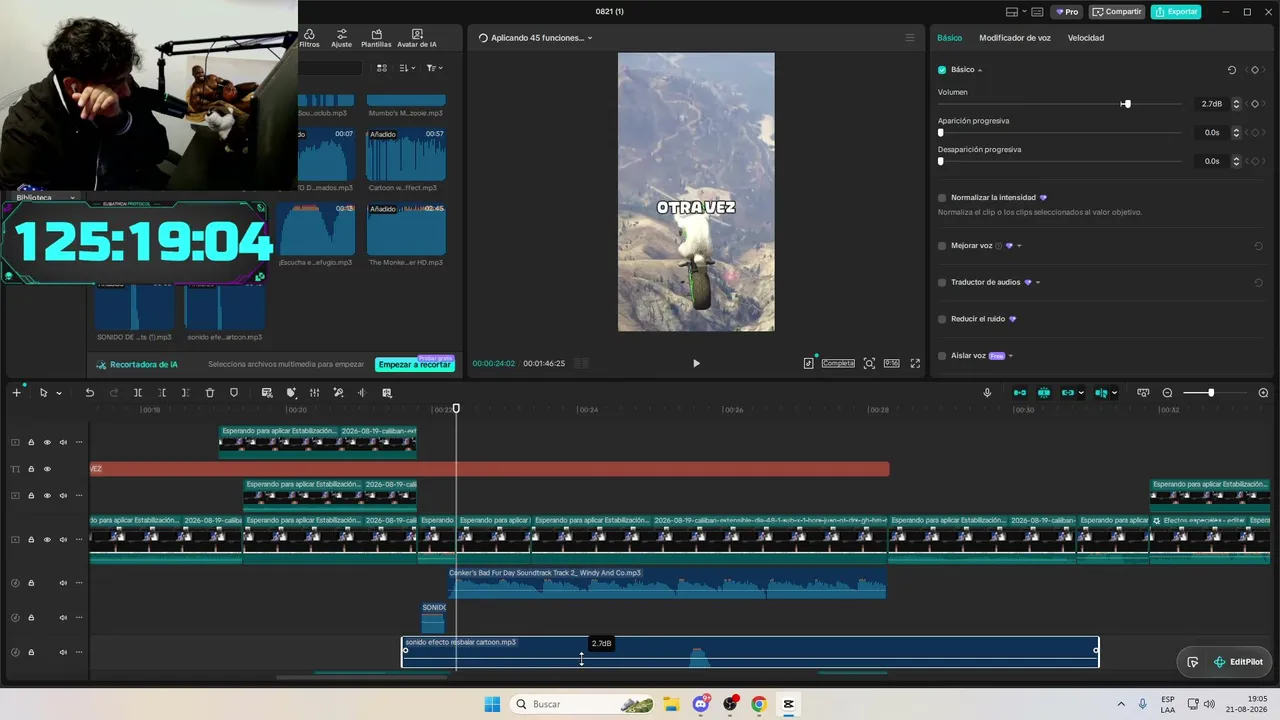Screen dimensions: 1280x720
Task: Hide the top video track with eye icon
Action: click(47, 442)
